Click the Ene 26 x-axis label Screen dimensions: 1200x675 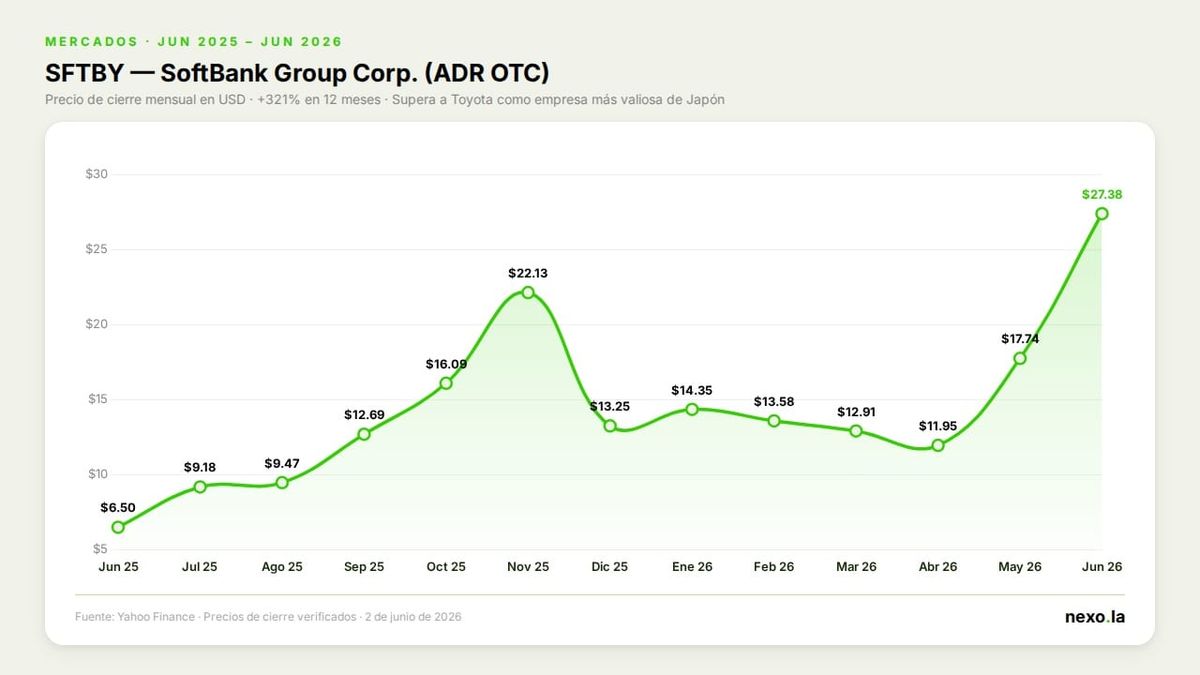click(x=692, y=567)
